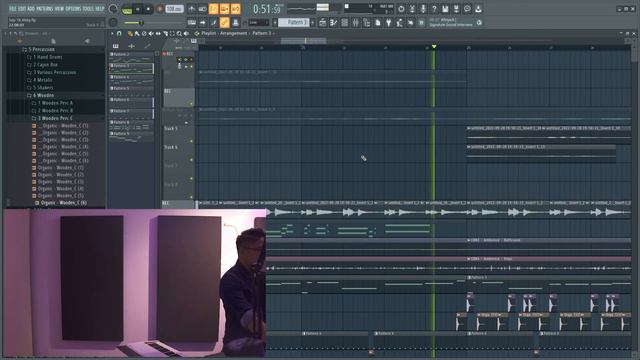
Task: Click the download arrow icon in top toolbar
Action: pos(478,9)
